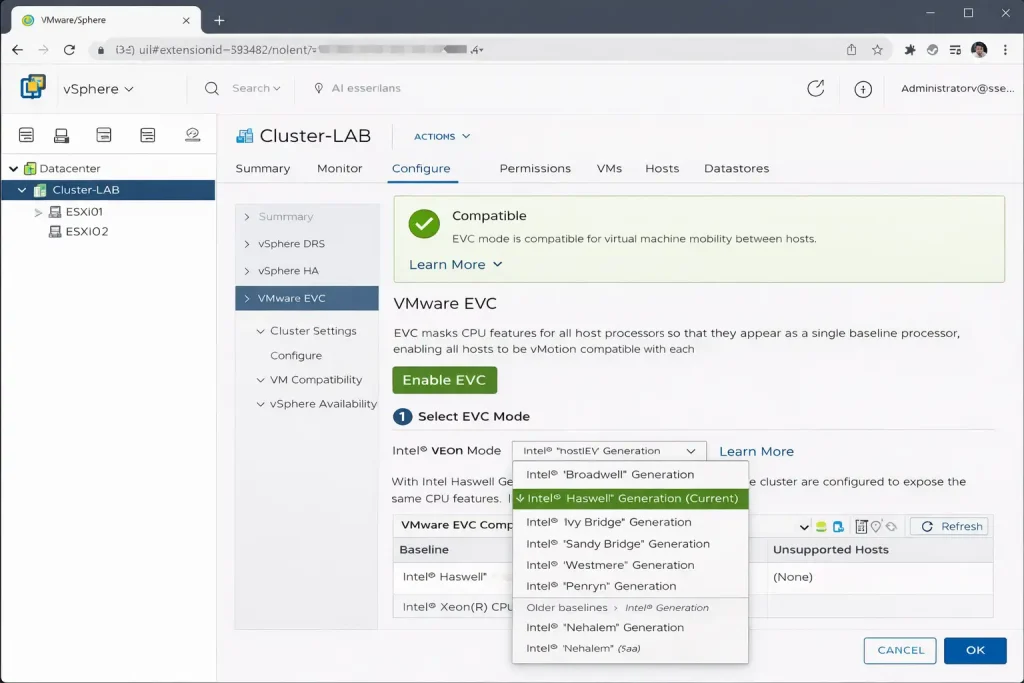Click the Datacenter icon in tree
Screen dimensions: 1024x683
pyautogui.click(x=30, y=168)
